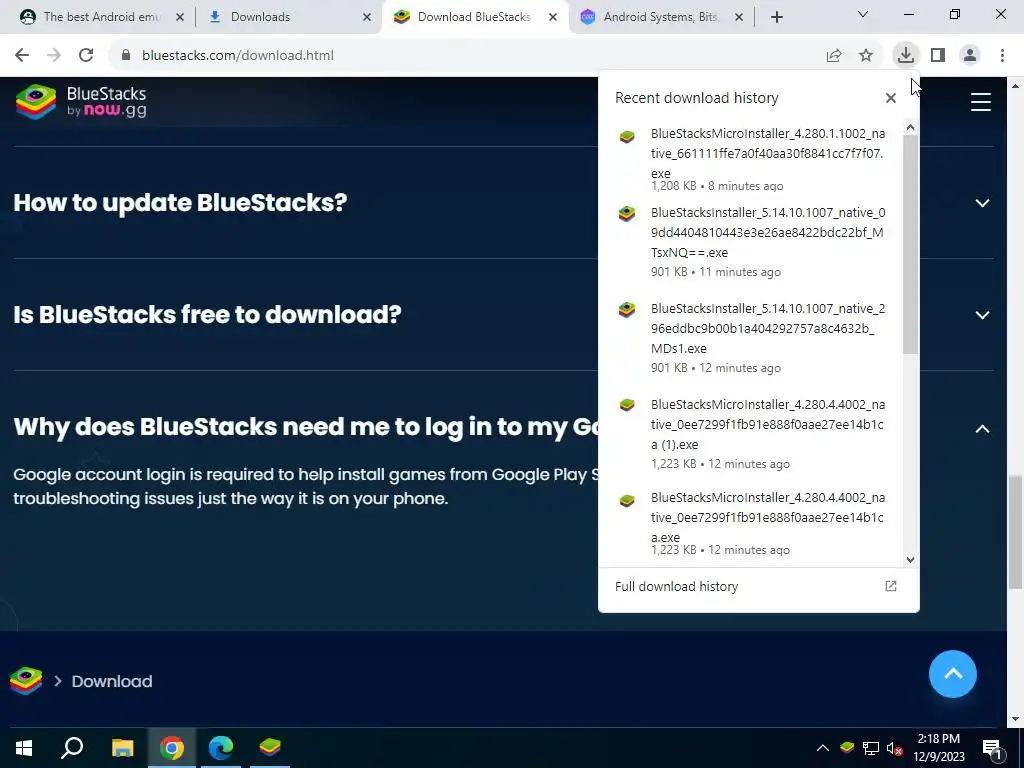The height and width of the screenshot is (768, 1024).
Task: Click the lock icon in the address bar
Action: pyautogui.click(x=126, y=56)
